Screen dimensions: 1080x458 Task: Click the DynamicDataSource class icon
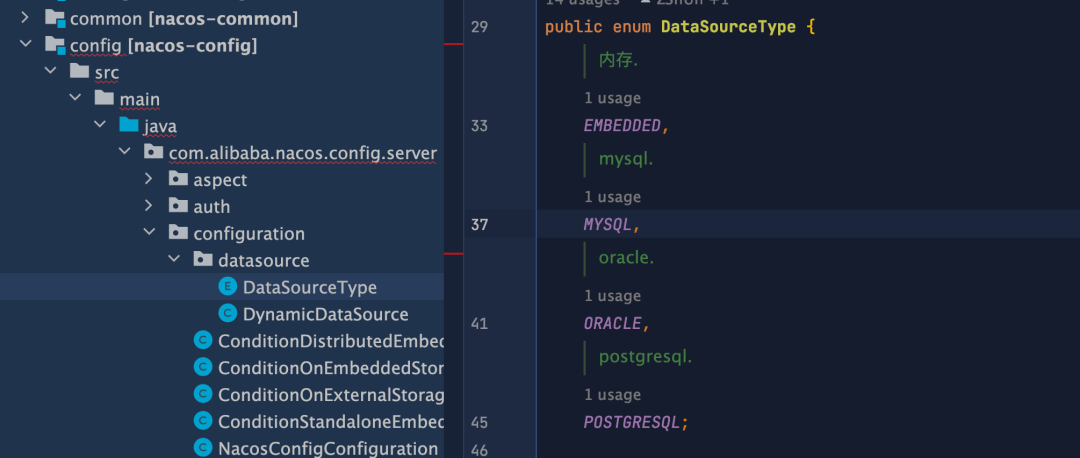click(x=228, y=314)
